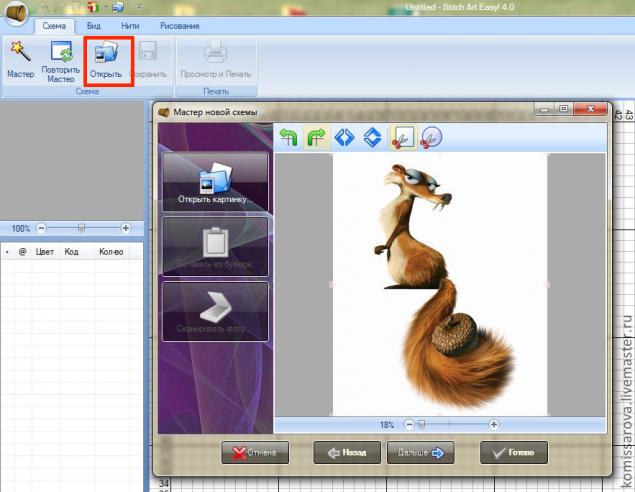The image size is (635, 492).
Task: Click the Сохранить ribbon button
Action: pyautogui.click(x=148, y=60)
